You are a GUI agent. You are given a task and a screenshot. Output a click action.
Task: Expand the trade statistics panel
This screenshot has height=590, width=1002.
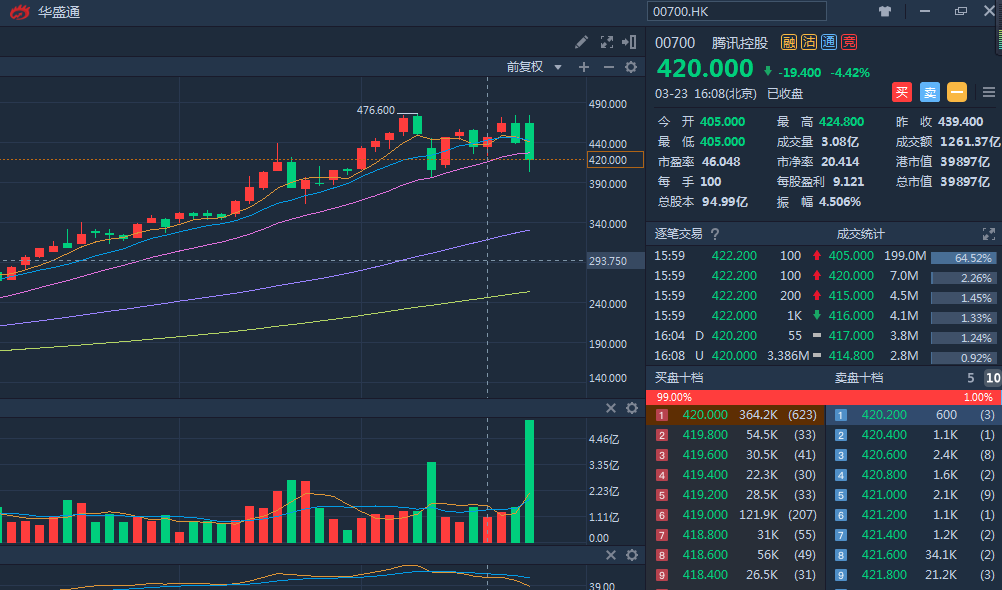[x=989, y=234]
